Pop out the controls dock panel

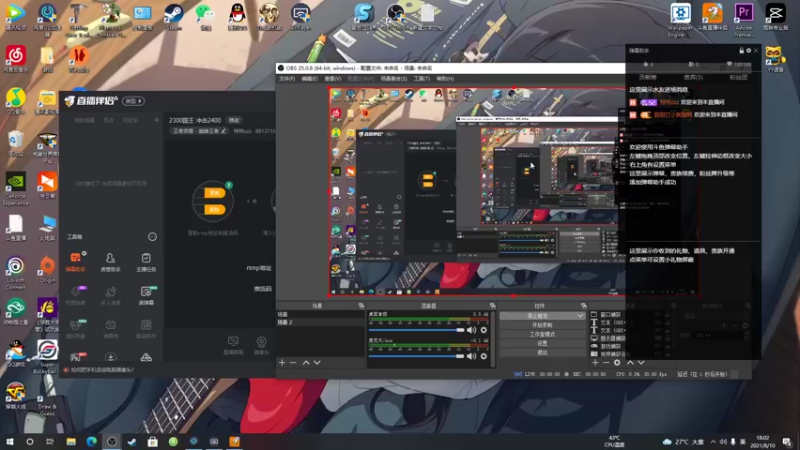[x=584, y=306]
